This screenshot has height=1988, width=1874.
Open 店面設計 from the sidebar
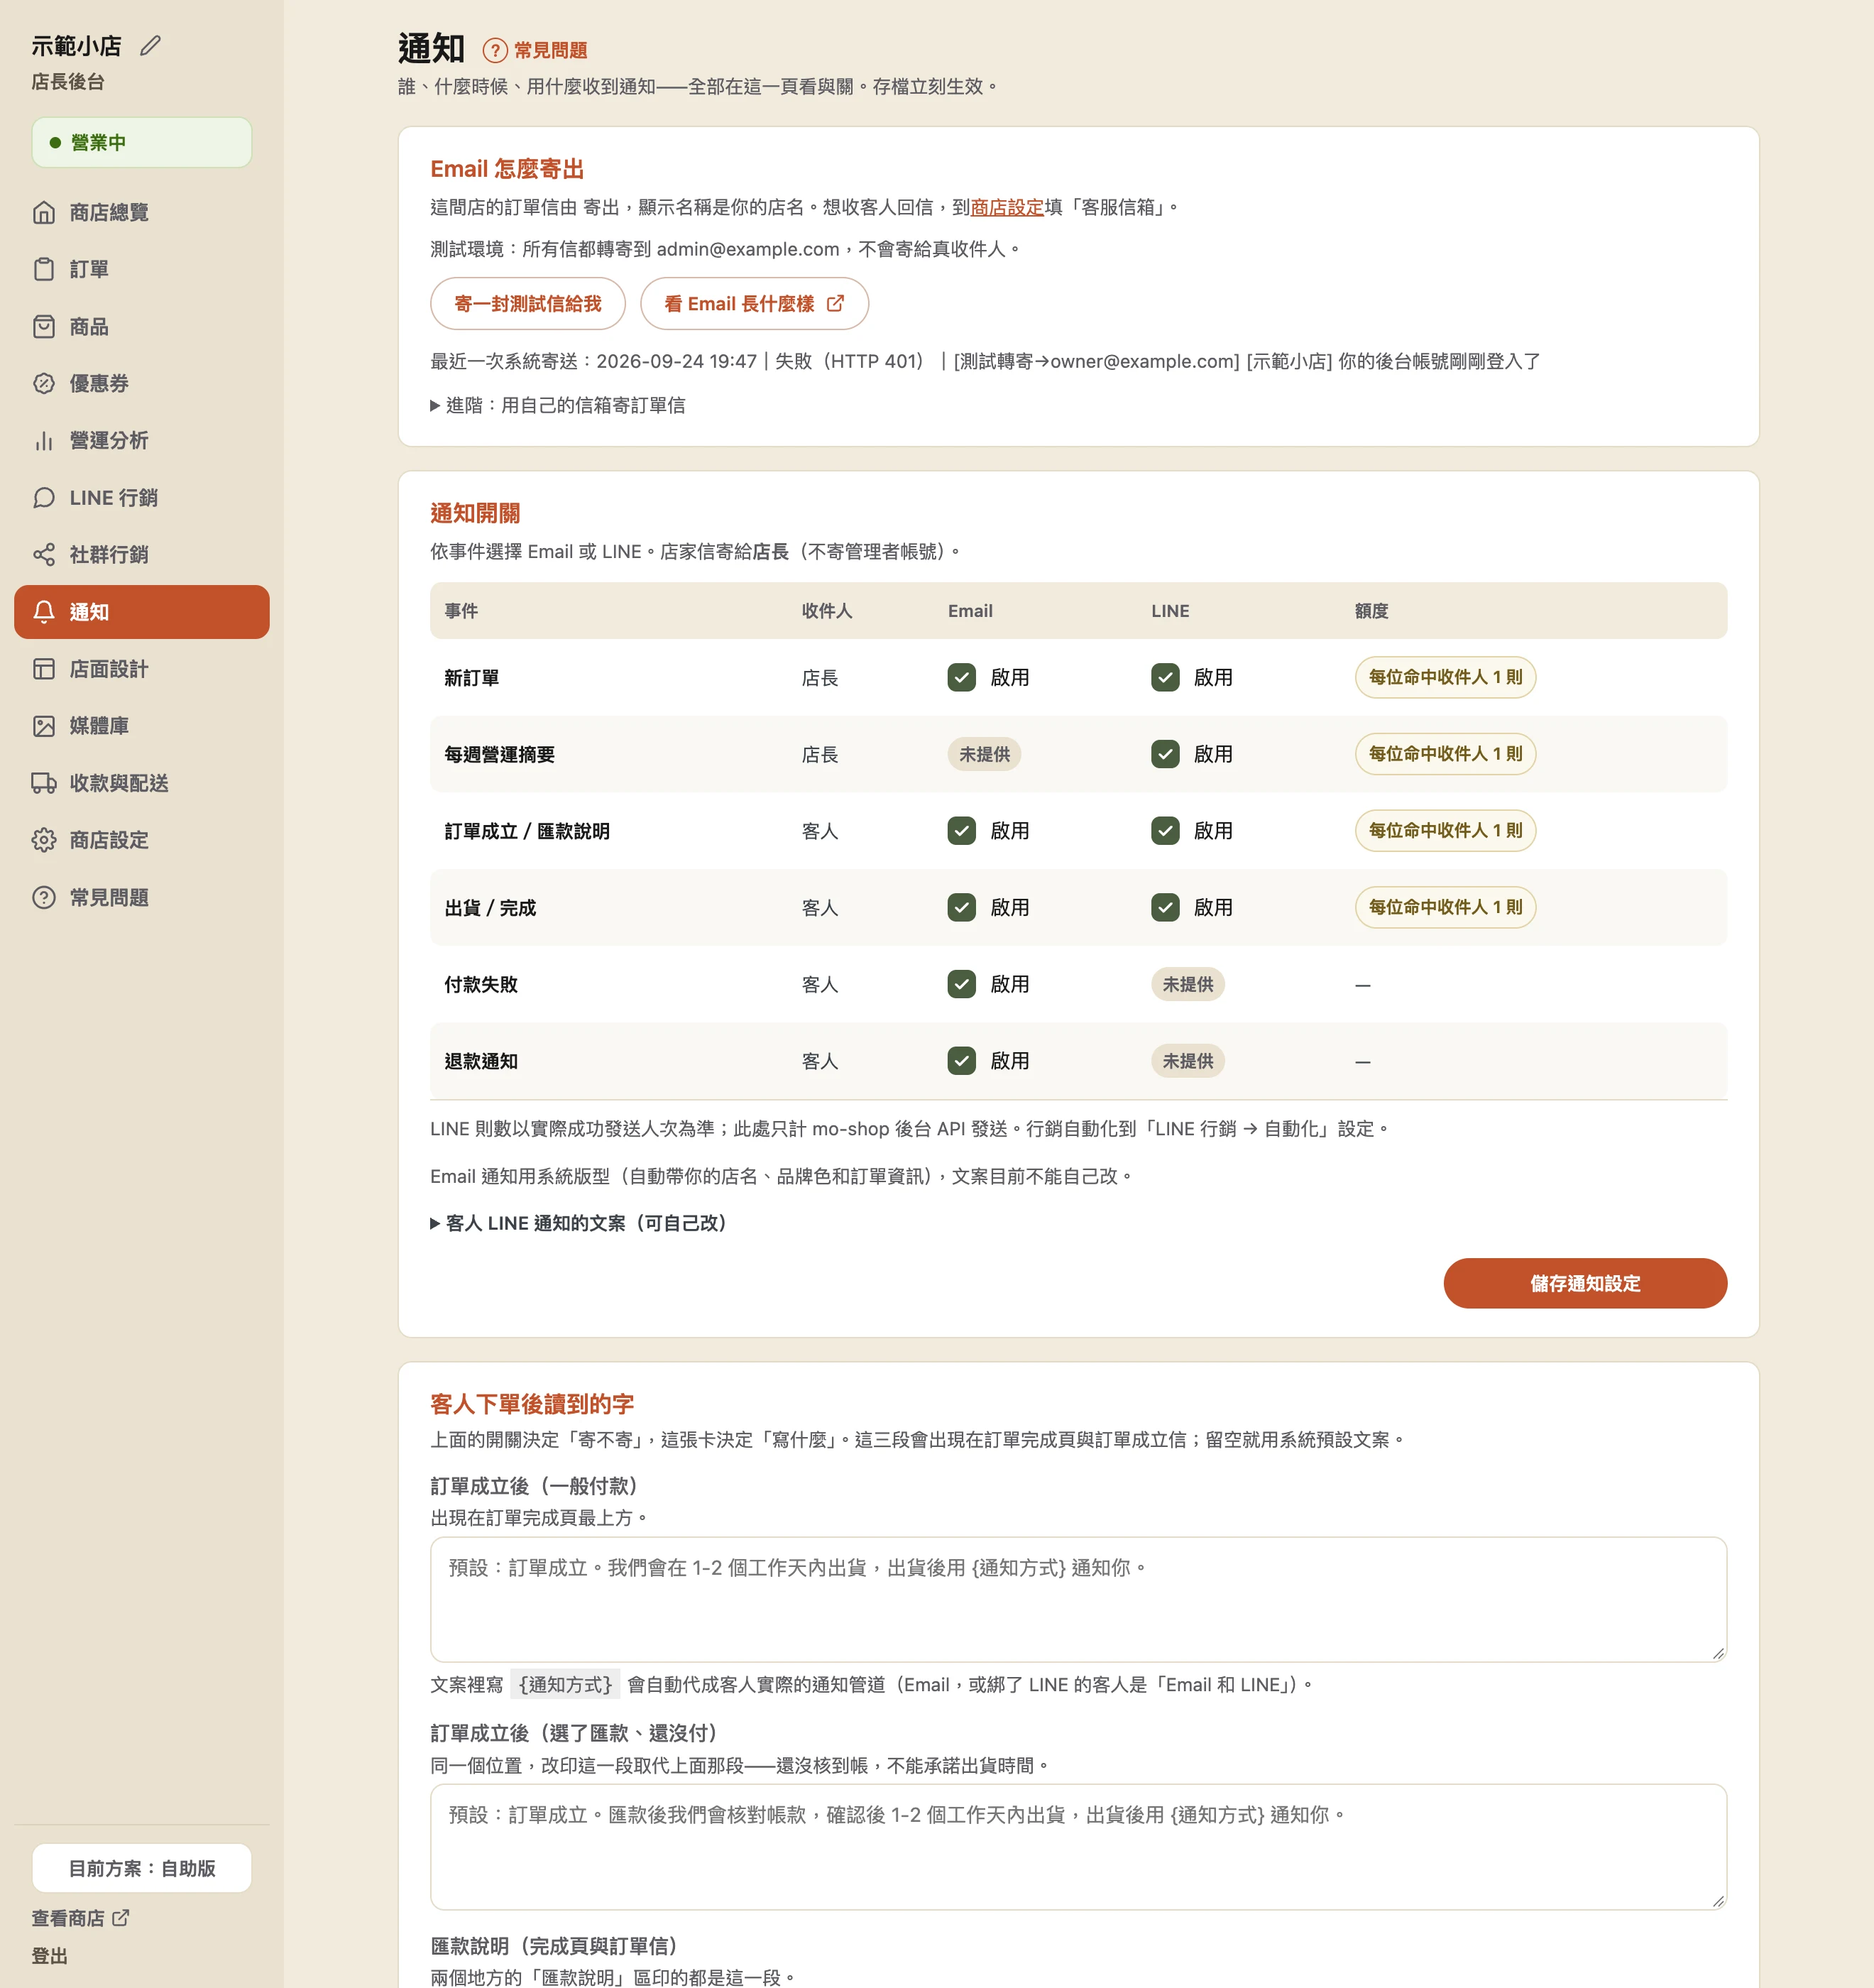tap(141, 668)
